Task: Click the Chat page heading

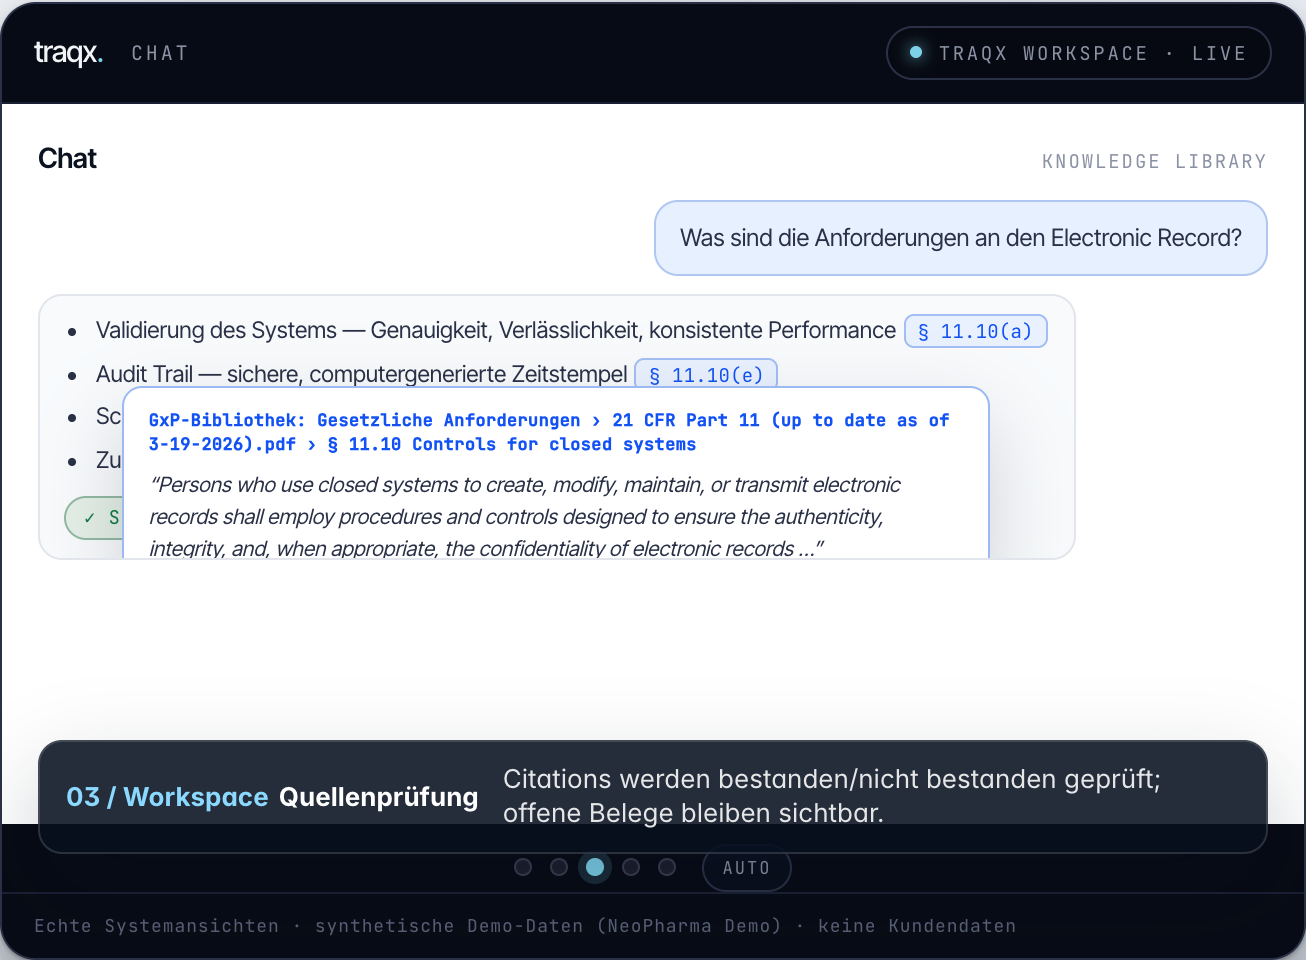Action: pos(67,158)
